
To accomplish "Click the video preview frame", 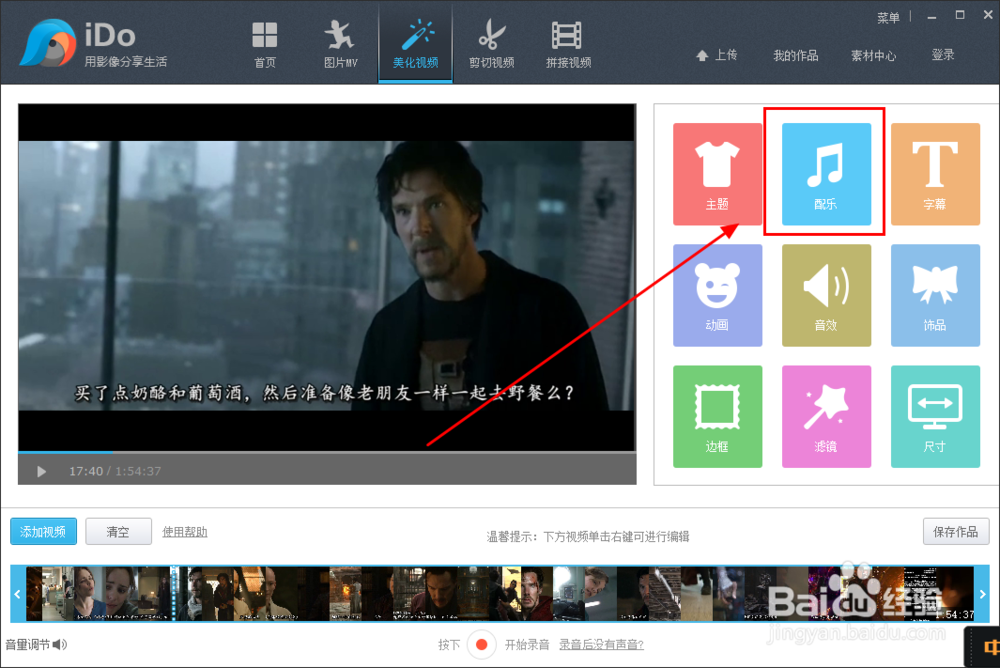I will pyautogui.click(x=327, y=277).
